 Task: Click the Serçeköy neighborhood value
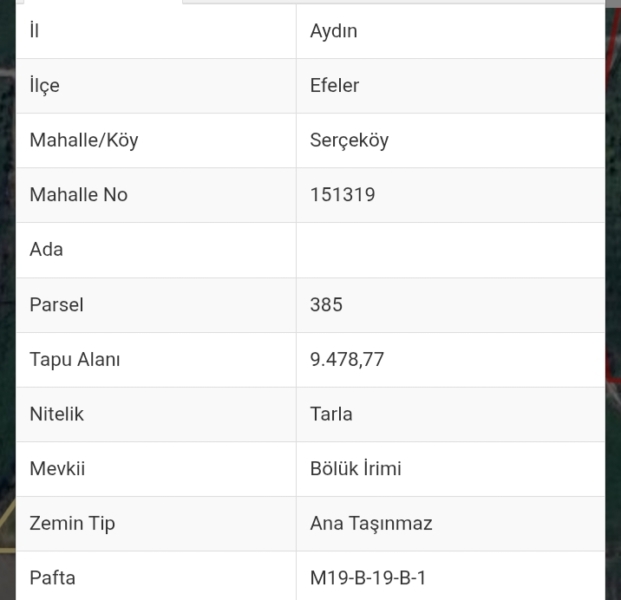click(x=349, y=141)
